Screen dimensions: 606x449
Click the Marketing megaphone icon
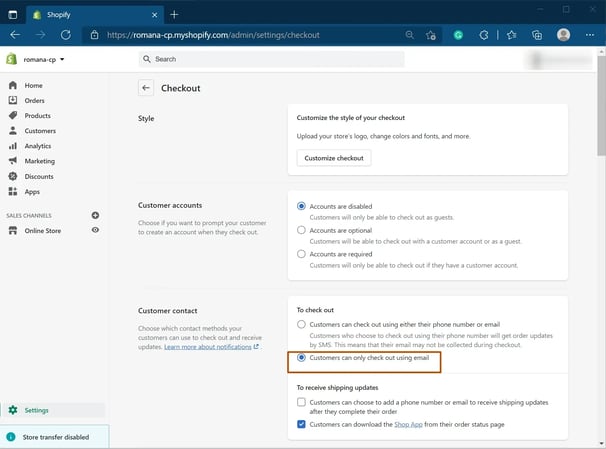click(x=13, y=161)
